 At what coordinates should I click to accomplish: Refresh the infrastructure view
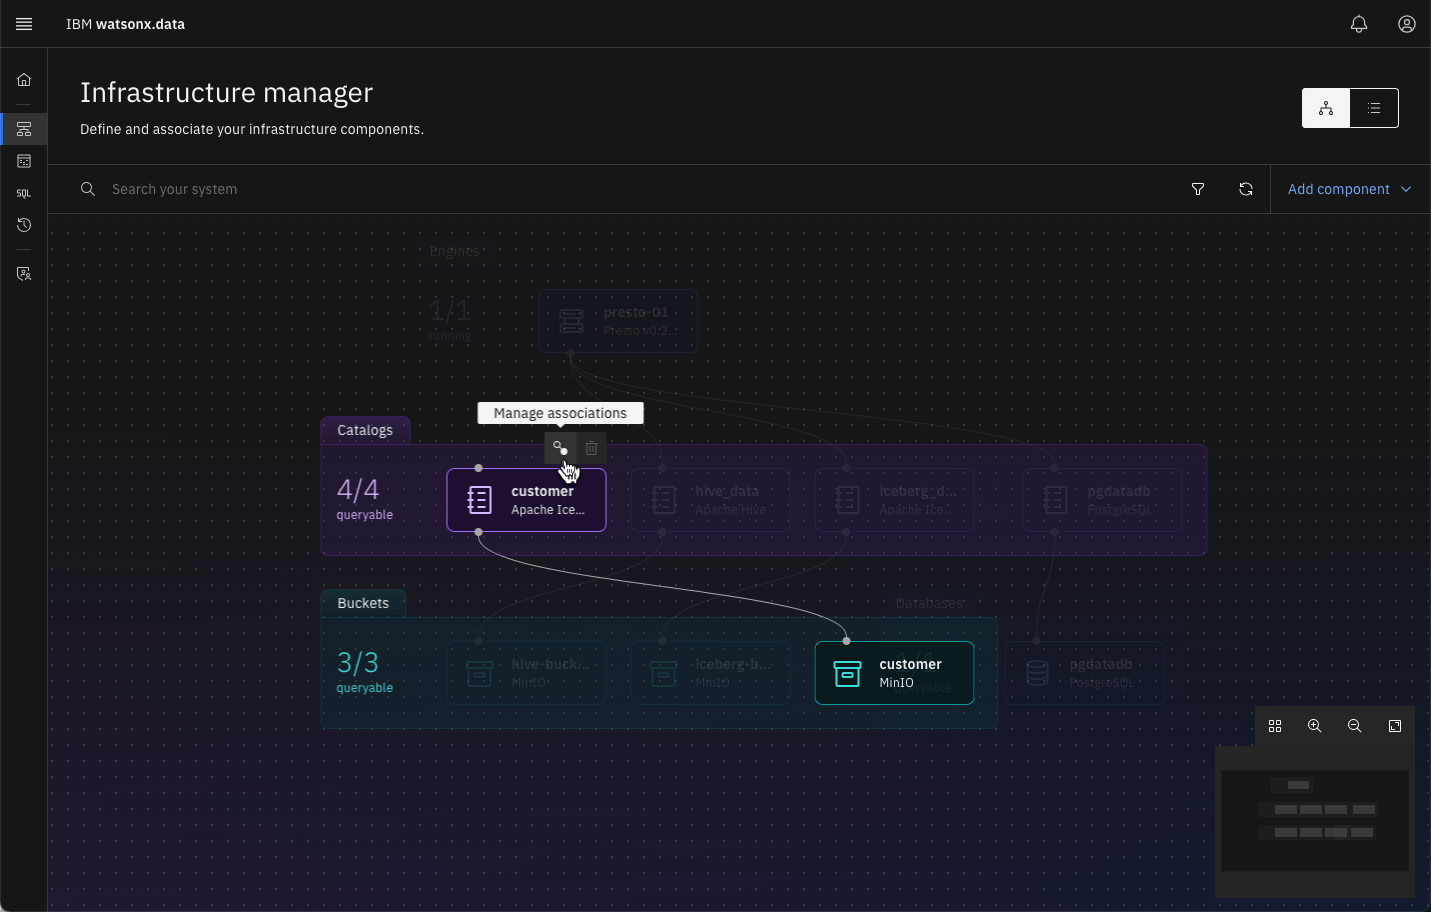[1246, 189]
